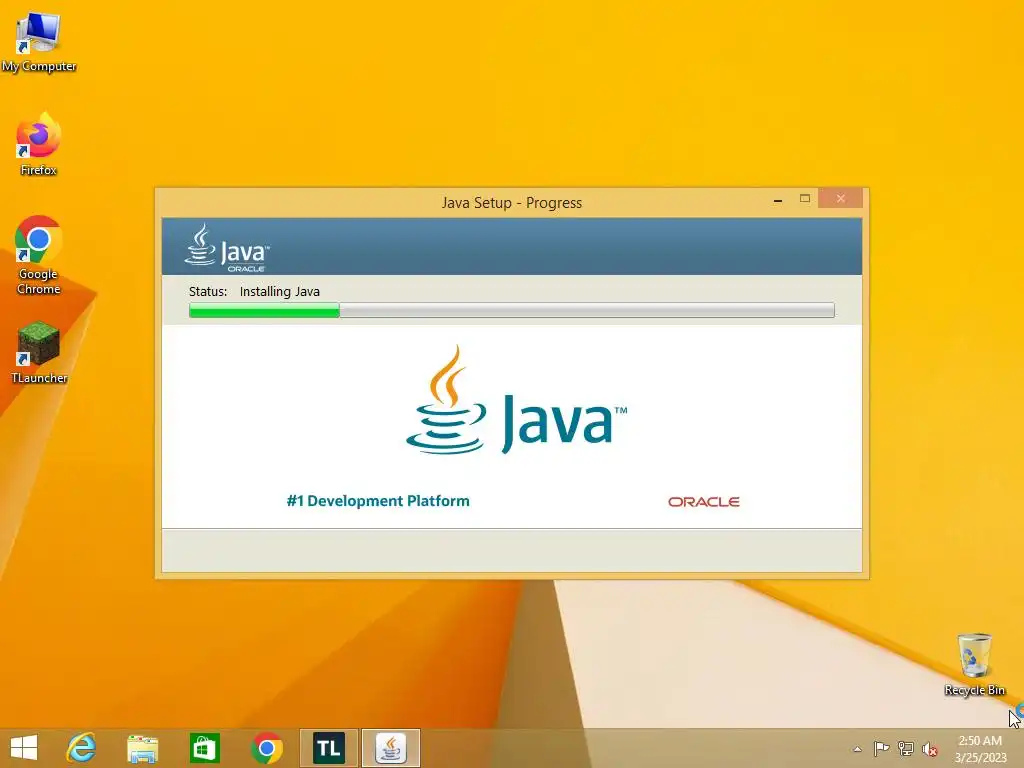Open the clock showing 2:50 AM
This screenshot has height=768, width=1024.
(x=980, y=749)
